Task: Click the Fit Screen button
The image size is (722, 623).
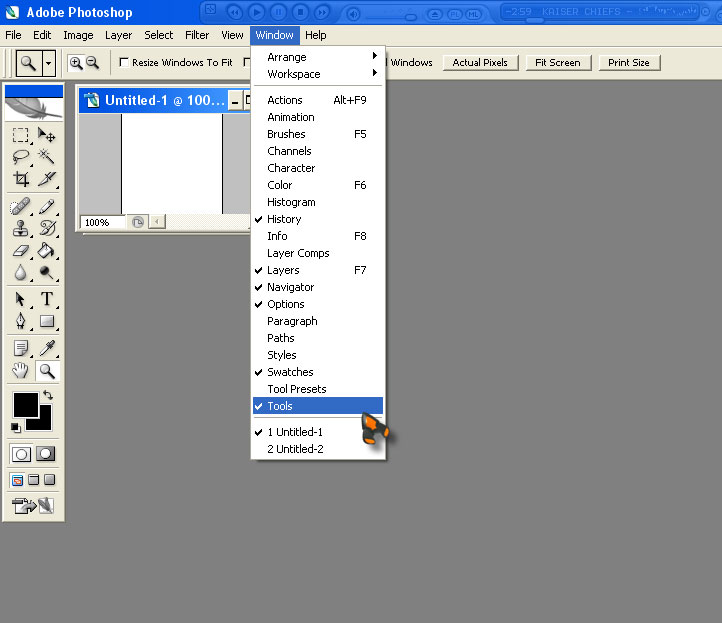Action: click(558, 63)
